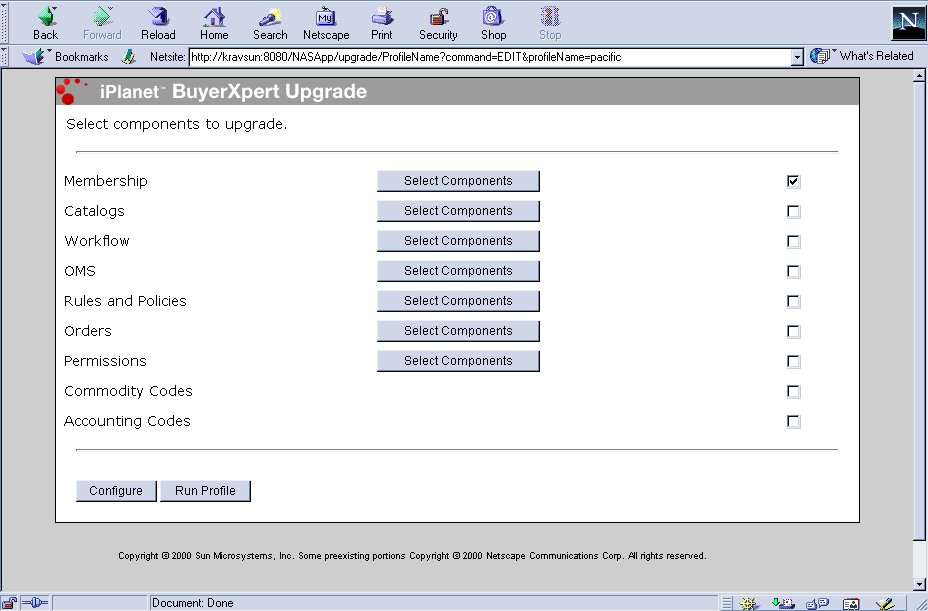
Task: Enable the Accounting Codes checkbox
Action: point(794,422)
